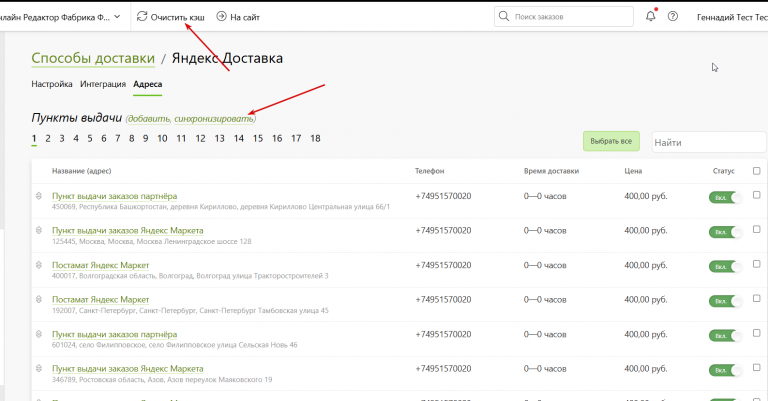The height and width of the screenshot is (401, 768).
Task: Open Пункт выдачи заказов партнёра in Кириллово
Action: pyautogui.click(x=115, y=196)
